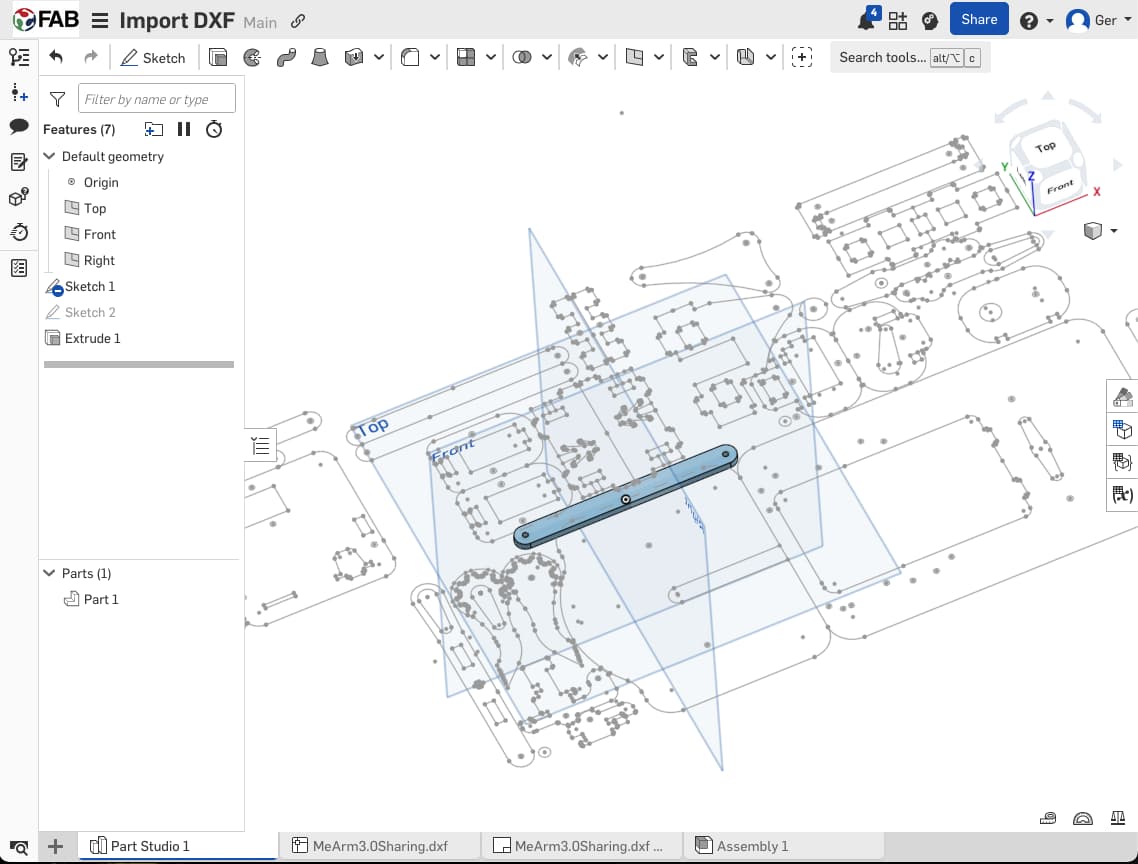Select the Extrude tool
This screenshot has height=864, width=1138.
tap(217, 58)
